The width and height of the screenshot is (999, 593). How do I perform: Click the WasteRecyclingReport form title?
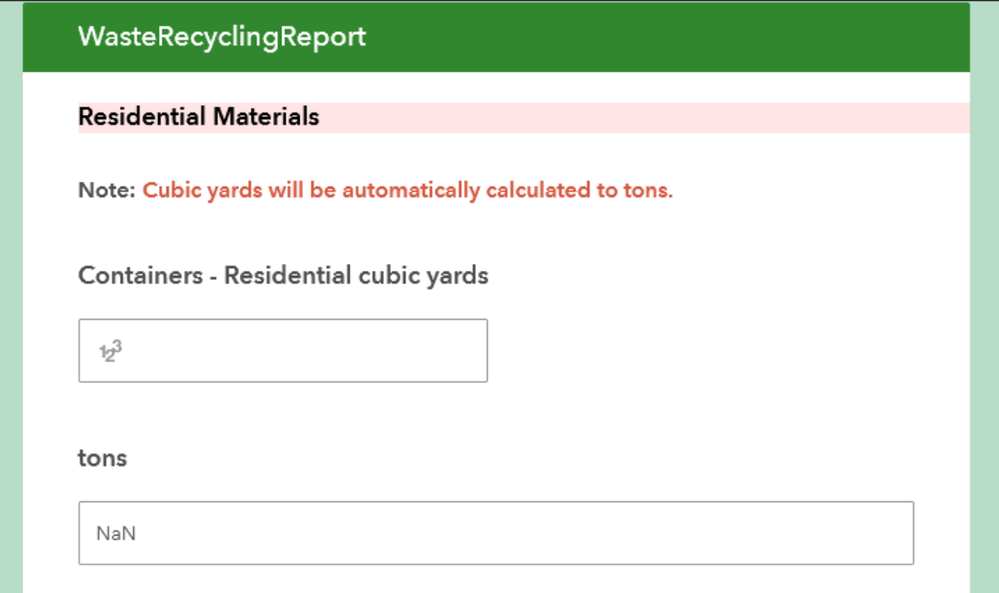click(x=222, y=37)
